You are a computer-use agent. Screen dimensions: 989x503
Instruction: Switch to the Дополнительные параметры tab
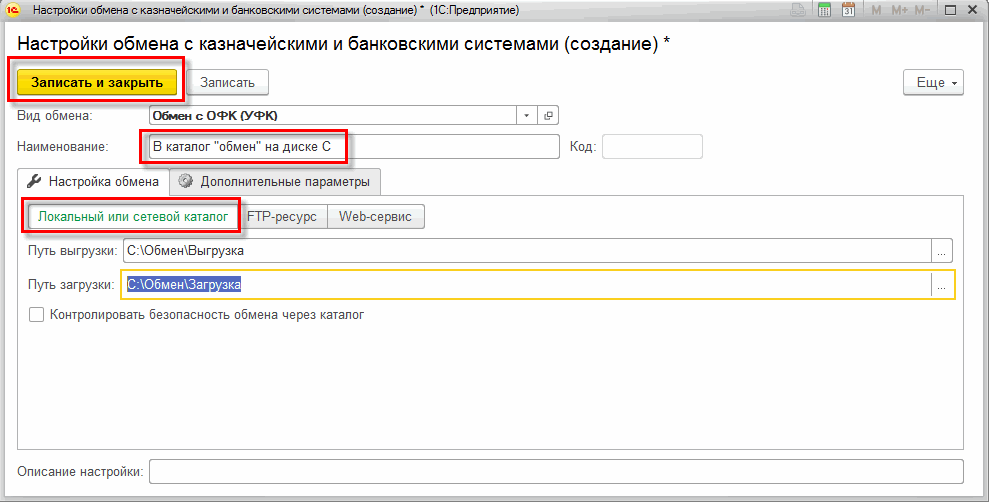[275, 182]
